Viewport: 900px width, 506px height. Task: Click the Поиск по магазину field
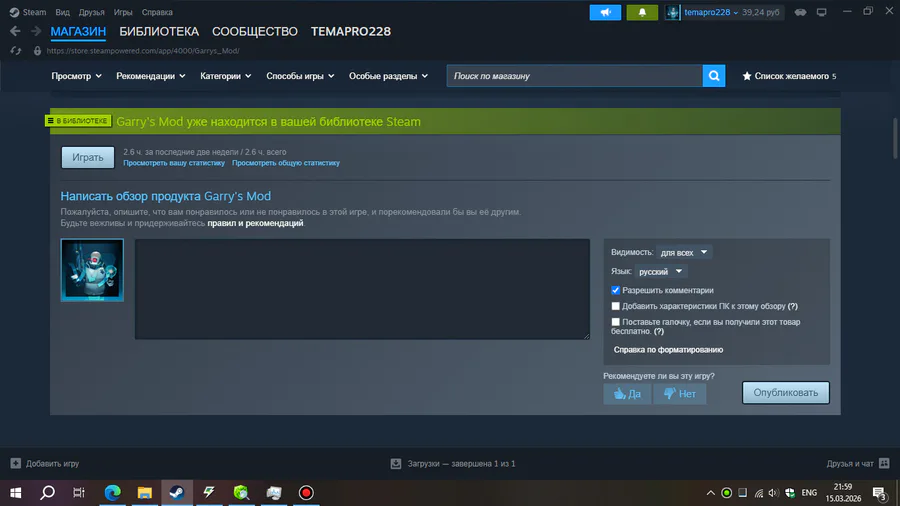[x=575, y=76]
